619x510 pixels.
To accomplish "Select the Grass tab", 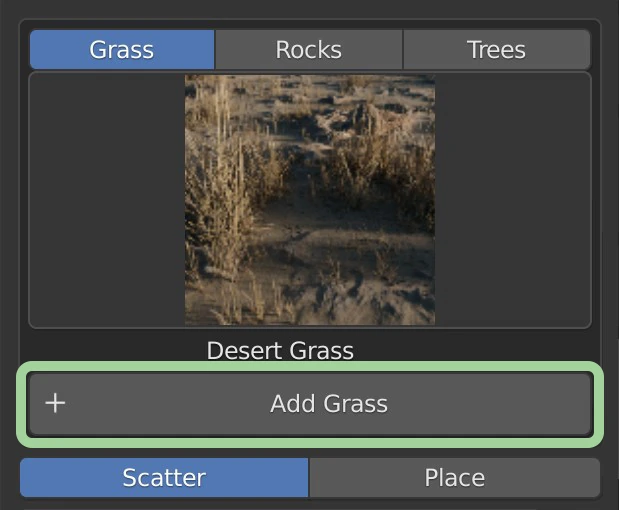I will click(x=122, y=49).
